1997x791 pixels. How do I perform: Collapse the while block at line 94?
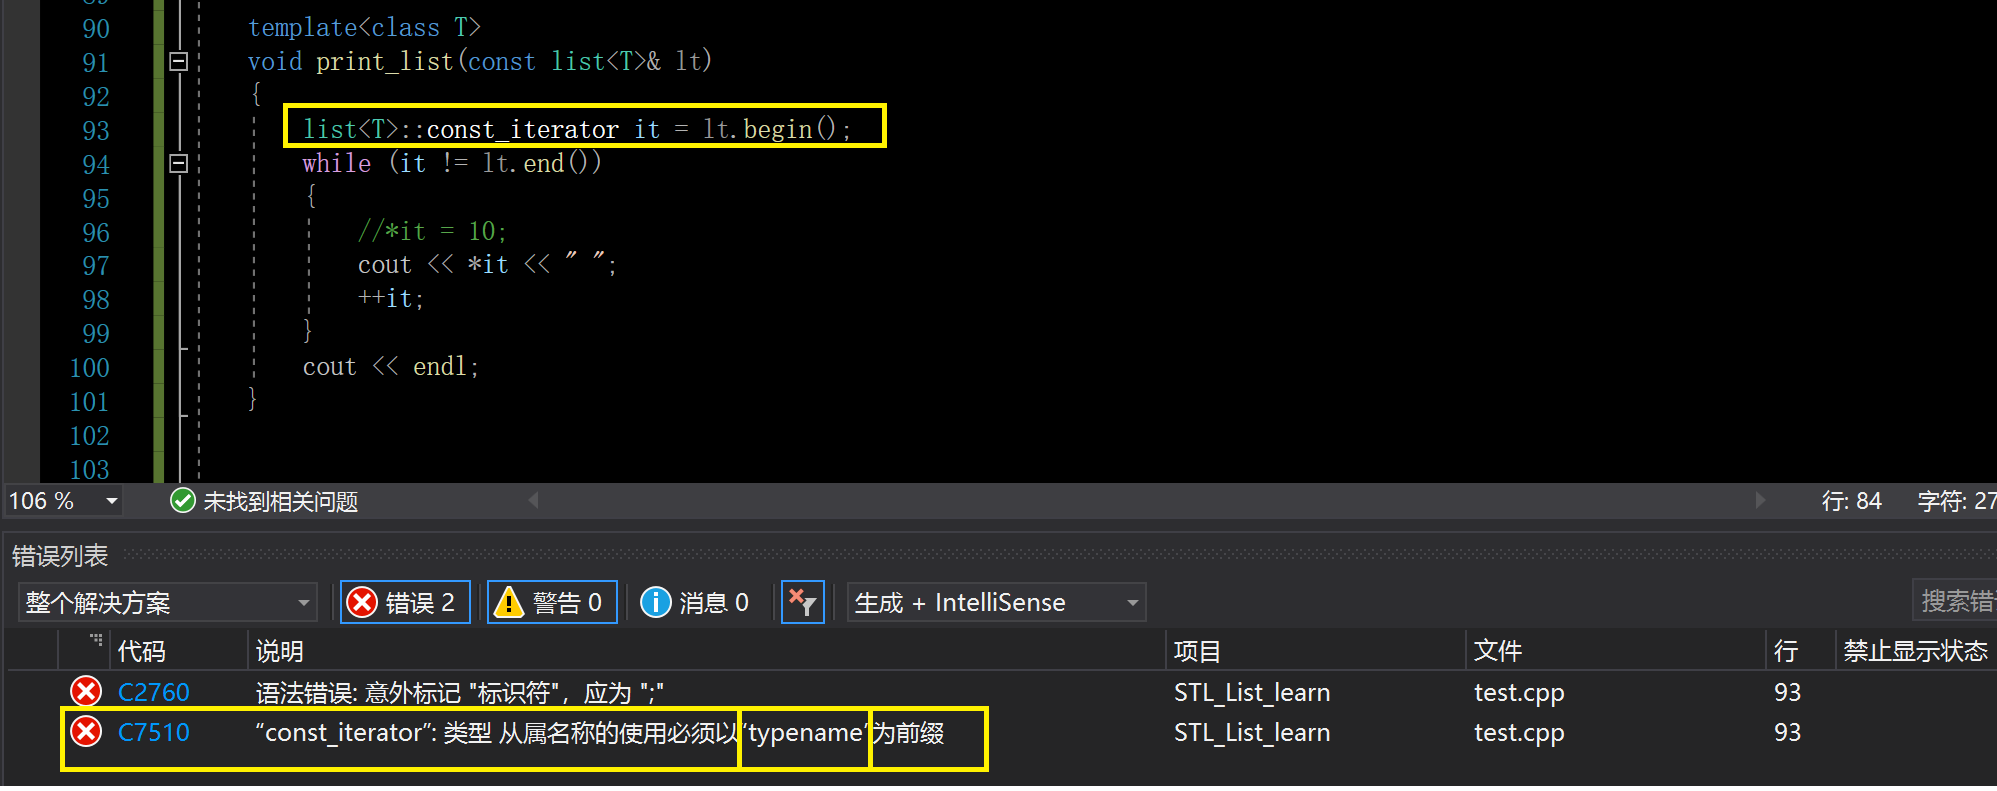click(x=179, y=163)
